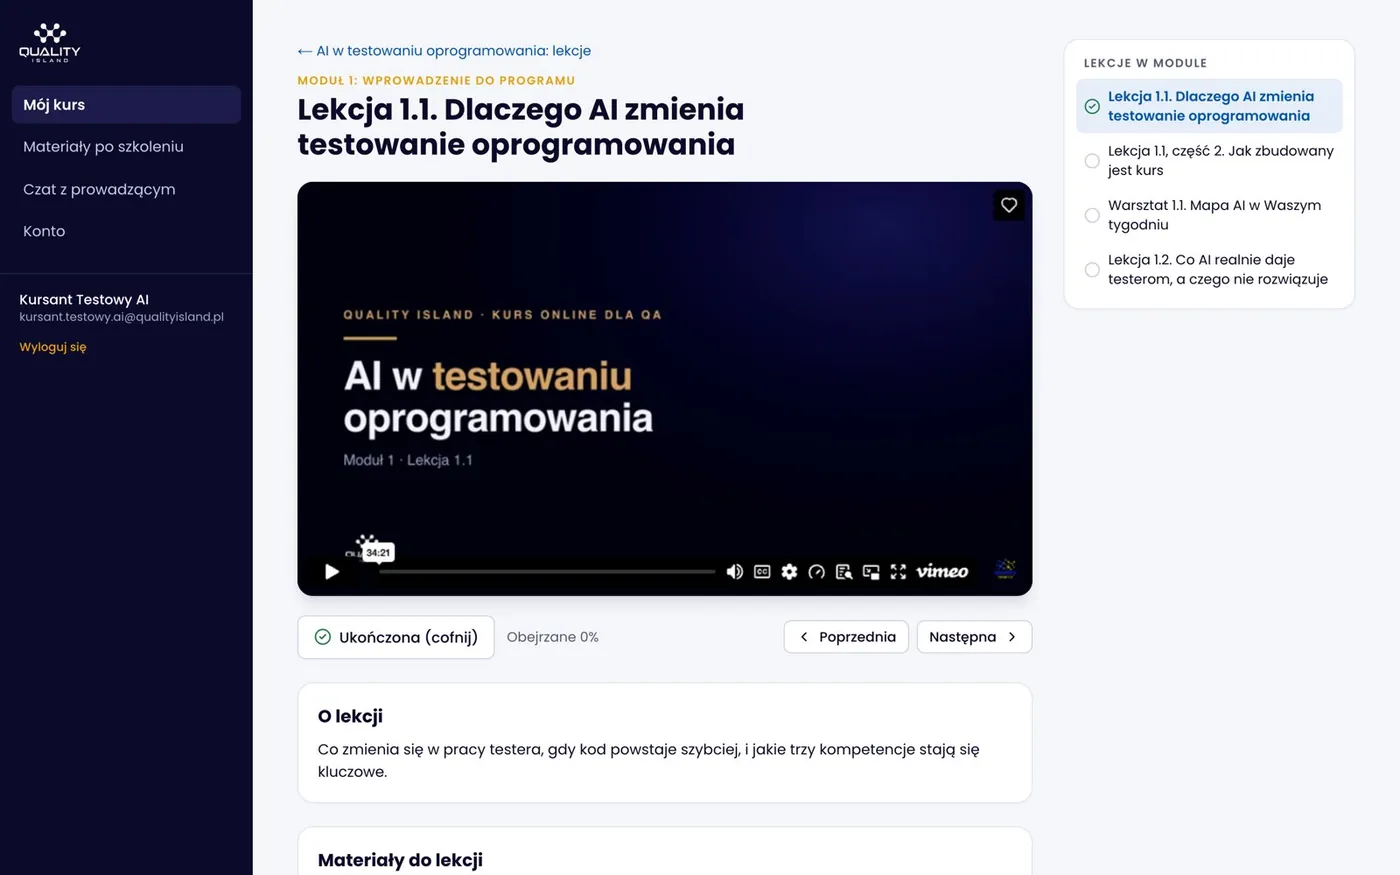
Task: Like the video with the heart icon
Action: point(1009,205)
